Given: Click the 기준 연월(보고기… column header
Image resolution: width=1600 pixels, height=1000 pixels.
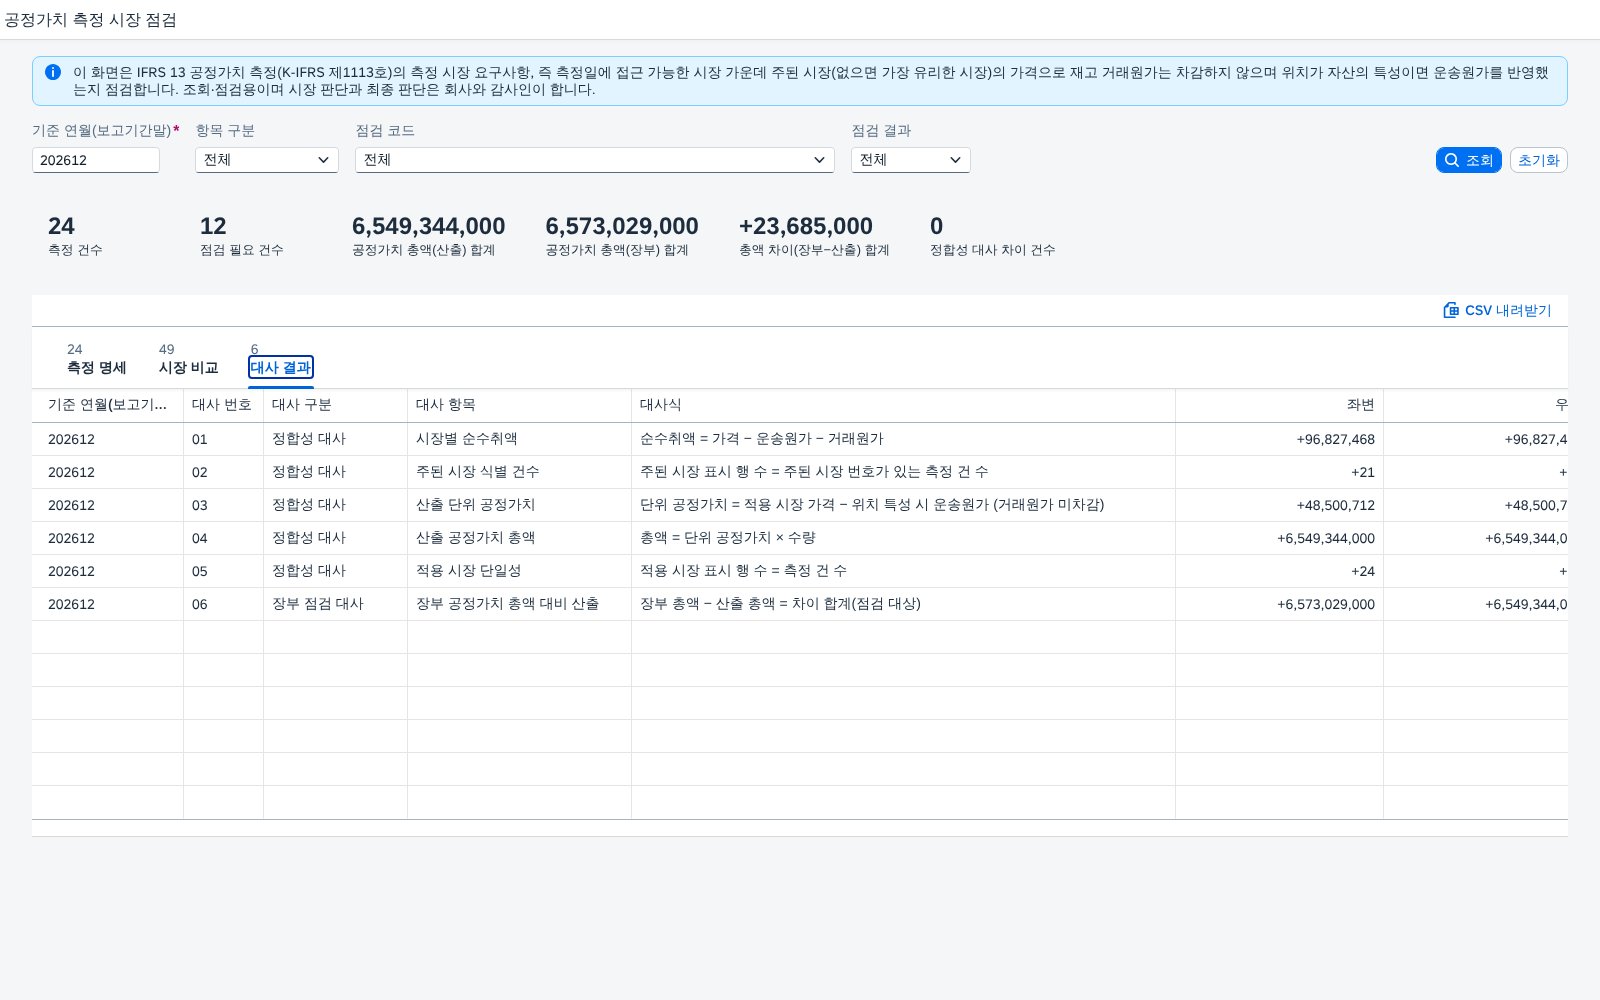Looking at the screenshot, I should 108,405.
